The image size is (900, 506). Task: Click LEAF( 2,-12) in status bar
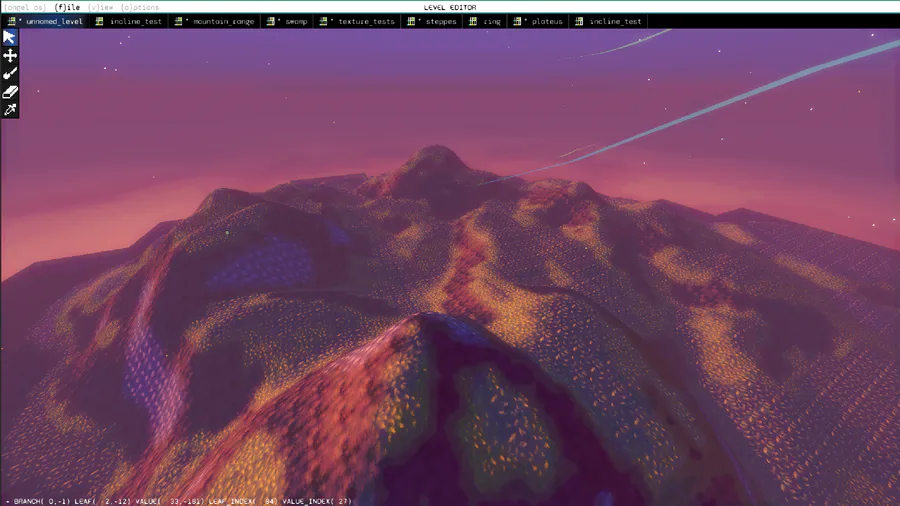click(x=103, y=501)
